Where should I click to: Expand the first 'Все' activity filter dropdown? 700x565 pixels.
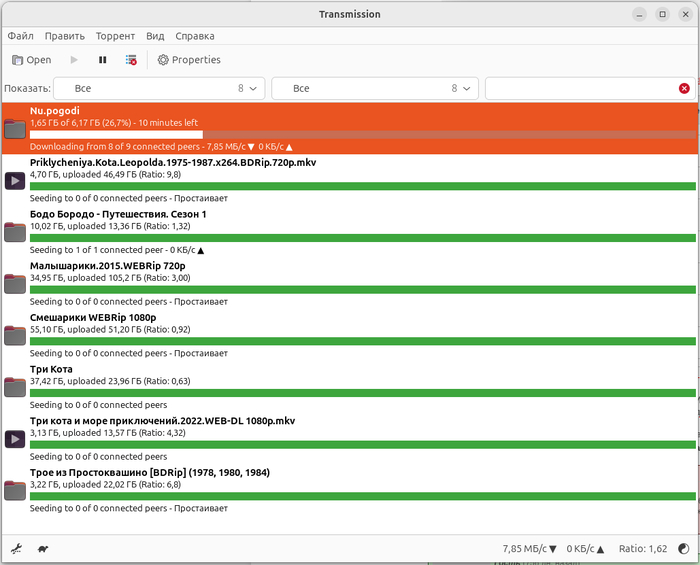pos(159,89)
